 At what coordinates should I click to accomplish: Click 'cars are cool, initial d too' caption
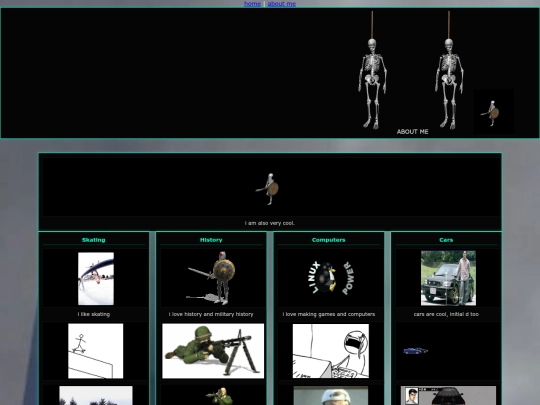coord(446,314)
